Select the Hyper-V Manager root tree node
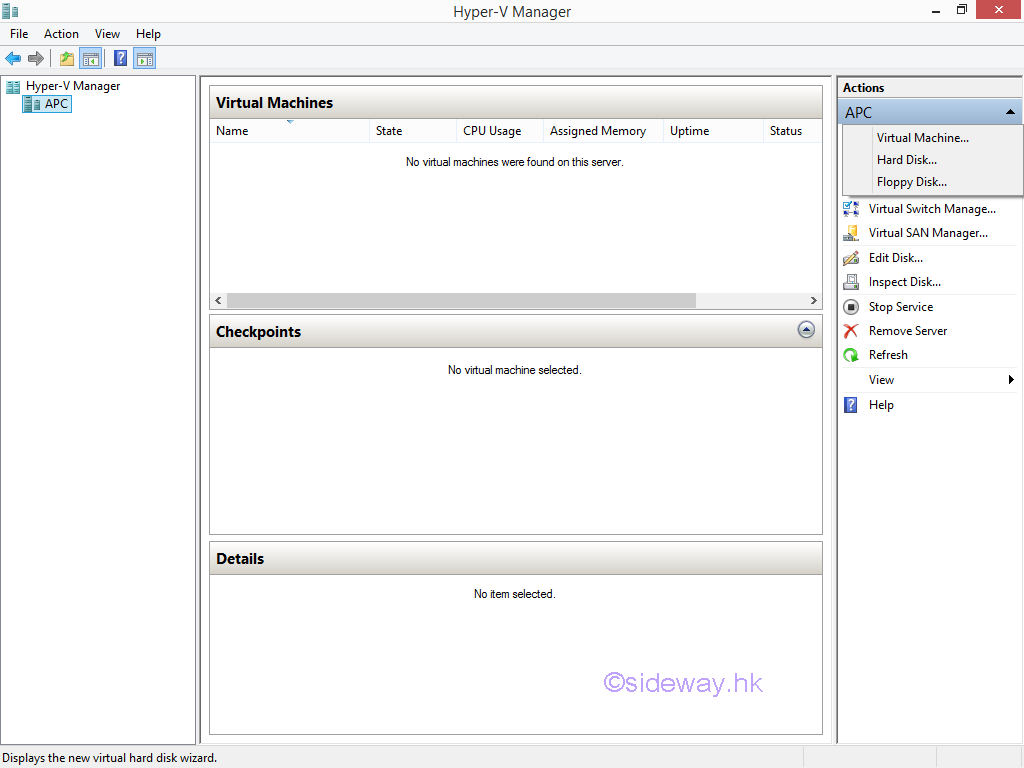 pos(72,86)
